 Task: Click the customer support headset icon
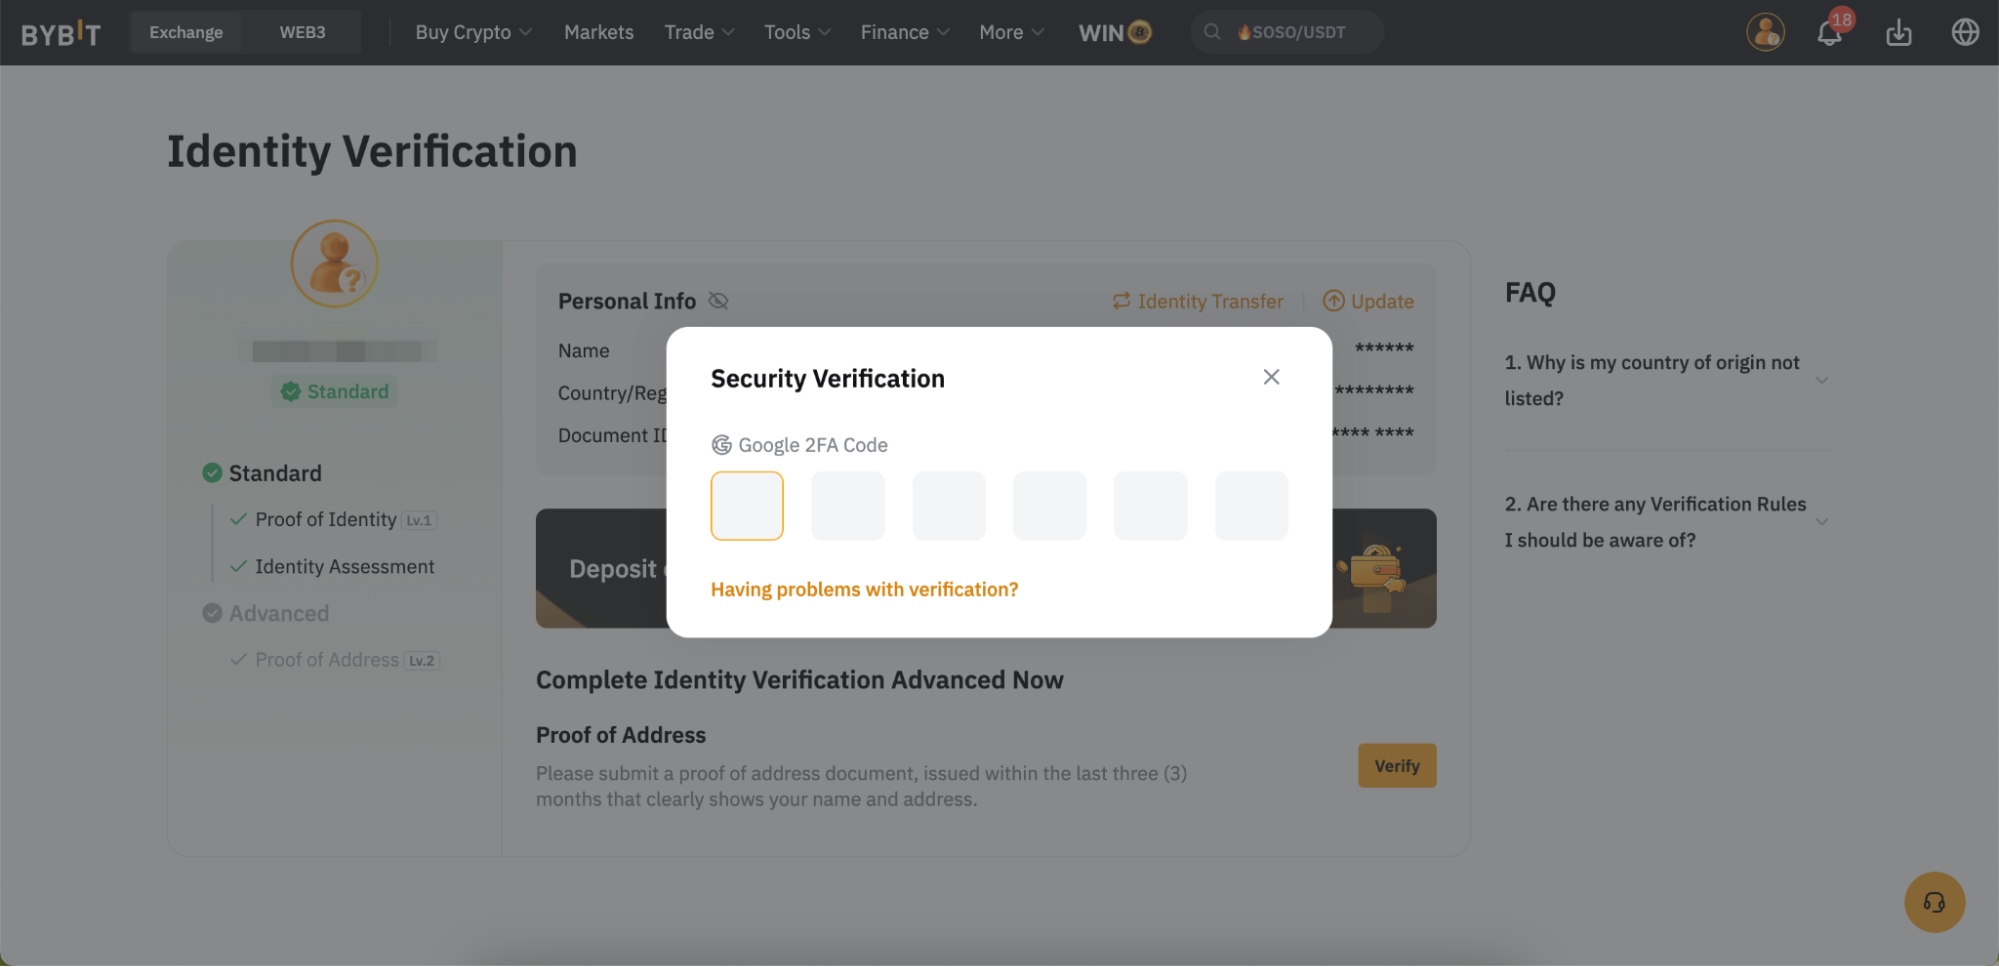(x=1934, y=902)
